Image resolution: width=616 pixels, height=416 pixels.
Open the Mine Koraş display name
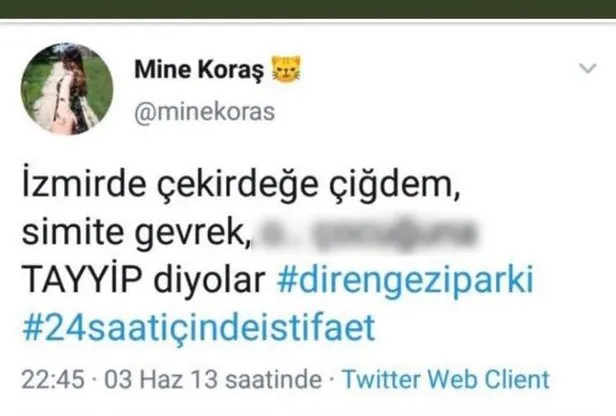tap(199, 70)
